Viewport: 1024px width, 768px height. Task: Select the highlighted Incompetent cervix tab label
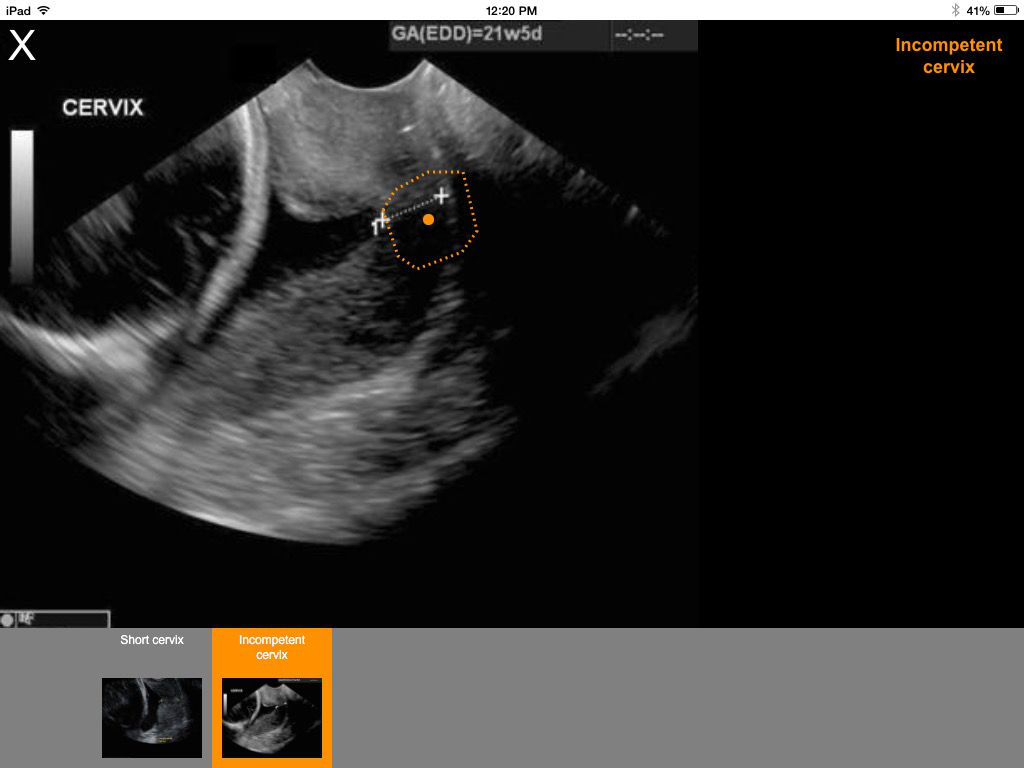click(272, 647)
